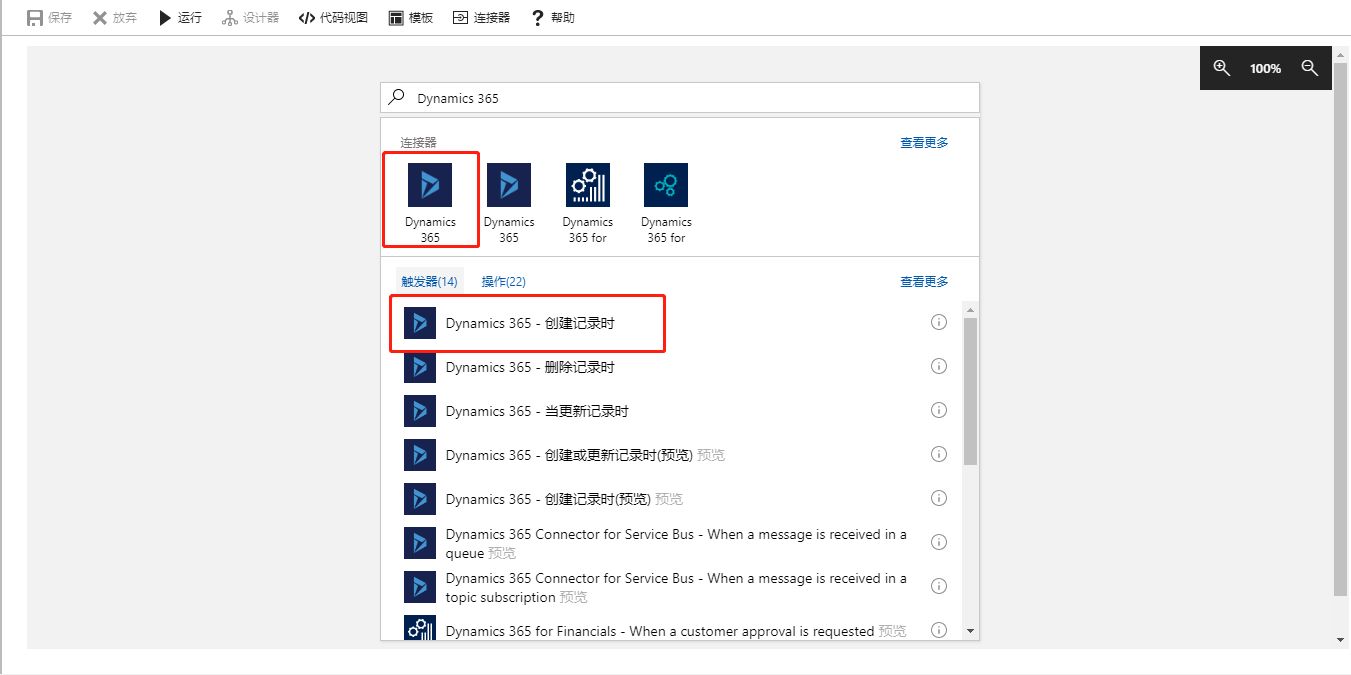Image resolution: width=1351 pixels, height=675 pixels.
Task: Show info for Service Bus topic subscription trigger
Action: pyautogui.click(x=938, y=586)
